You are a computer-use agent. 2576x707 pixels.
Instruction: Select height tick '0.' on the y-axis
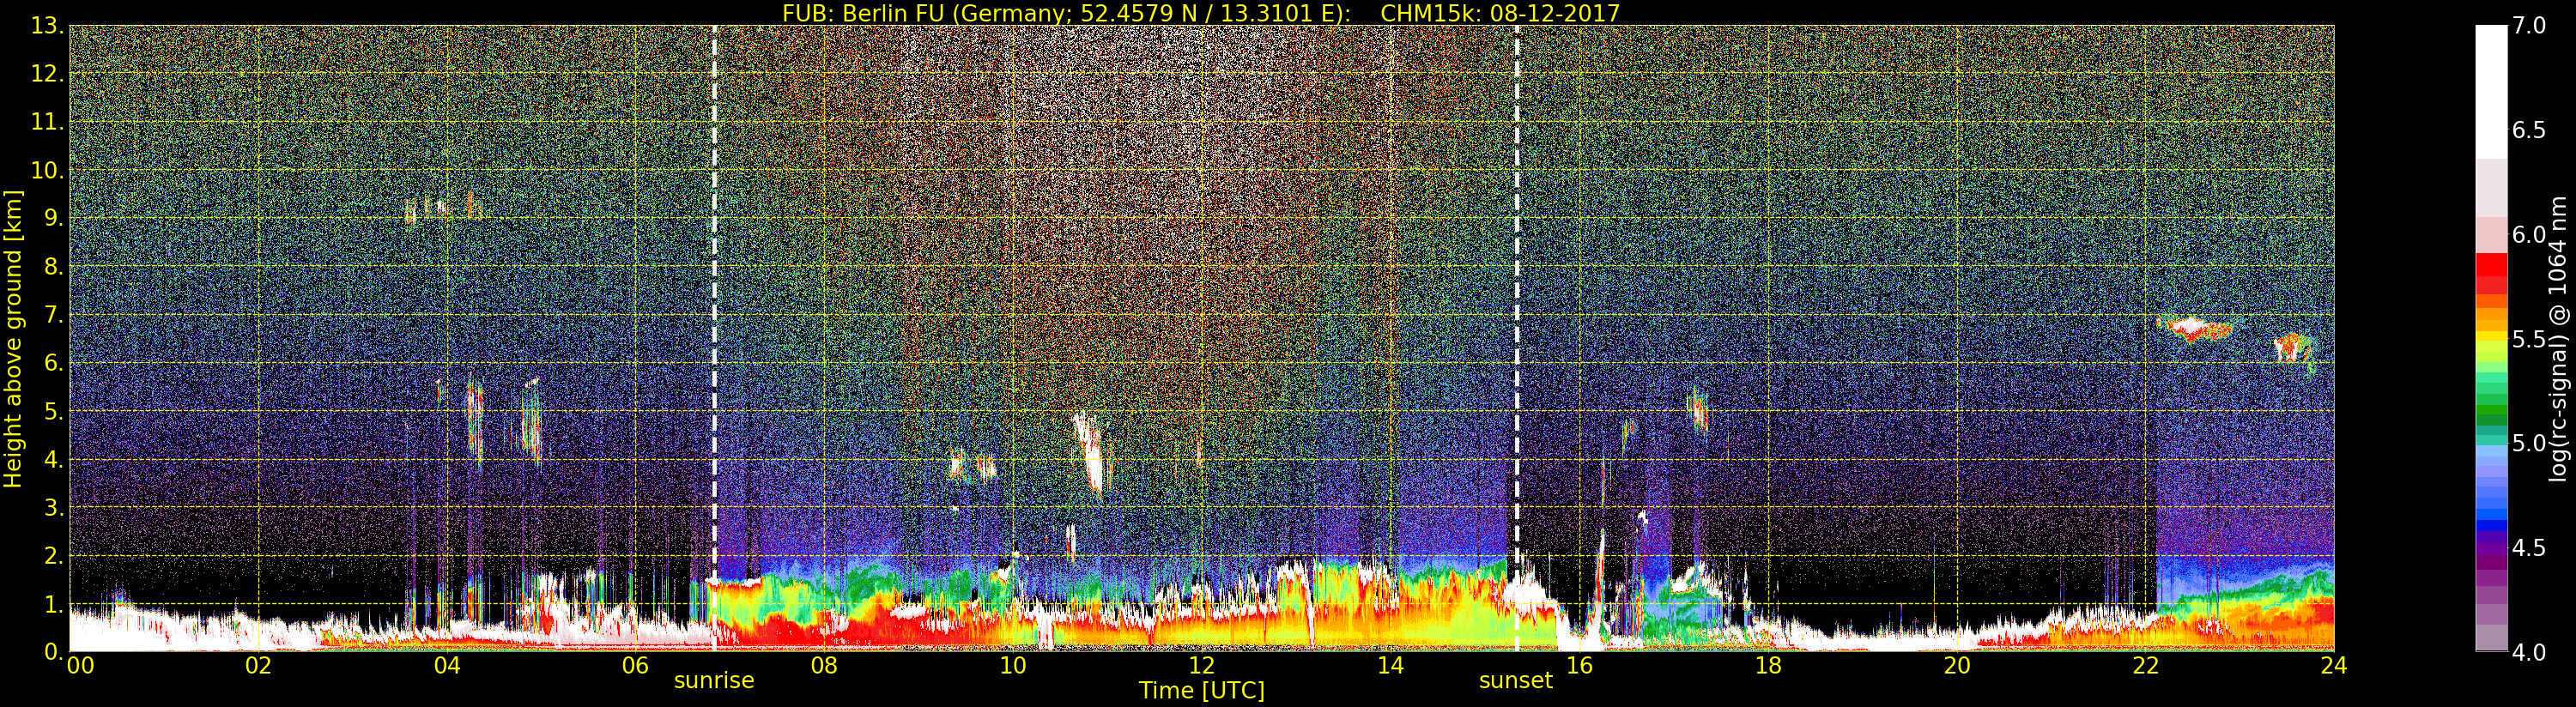tap(54, 652)
